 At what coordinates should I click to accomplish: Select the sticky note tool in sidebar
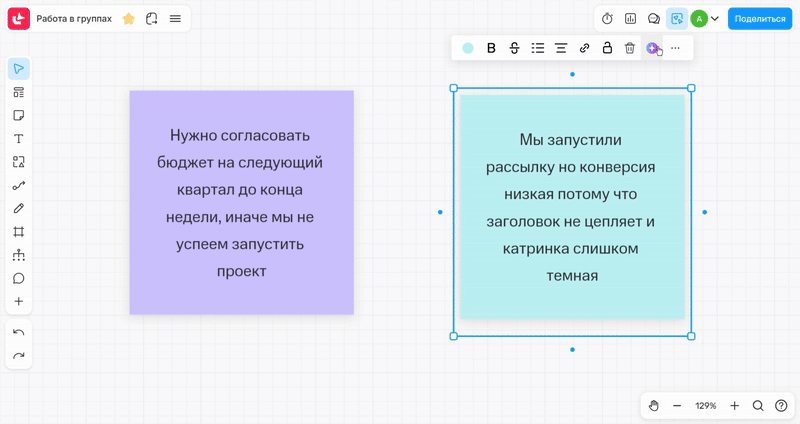pos(18,115)
